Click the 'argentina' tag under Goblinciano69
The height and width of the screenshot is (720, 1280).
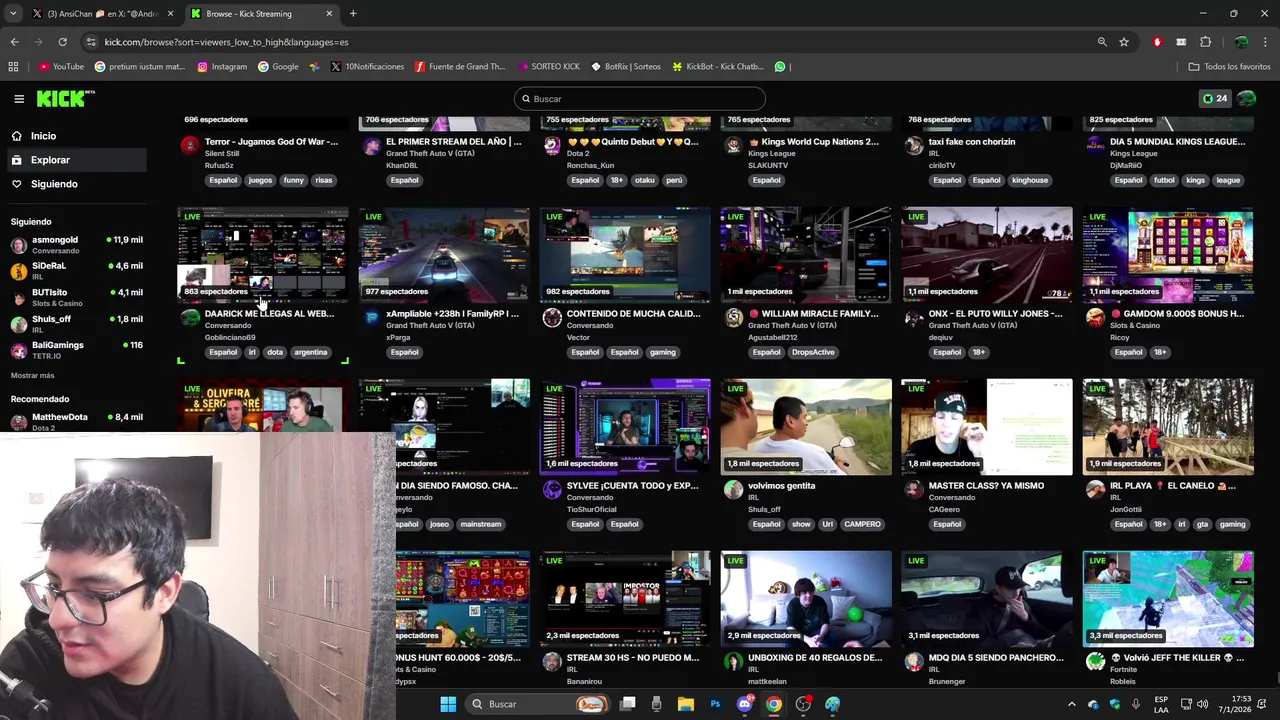pyautogui.click(x=311, y=352)
